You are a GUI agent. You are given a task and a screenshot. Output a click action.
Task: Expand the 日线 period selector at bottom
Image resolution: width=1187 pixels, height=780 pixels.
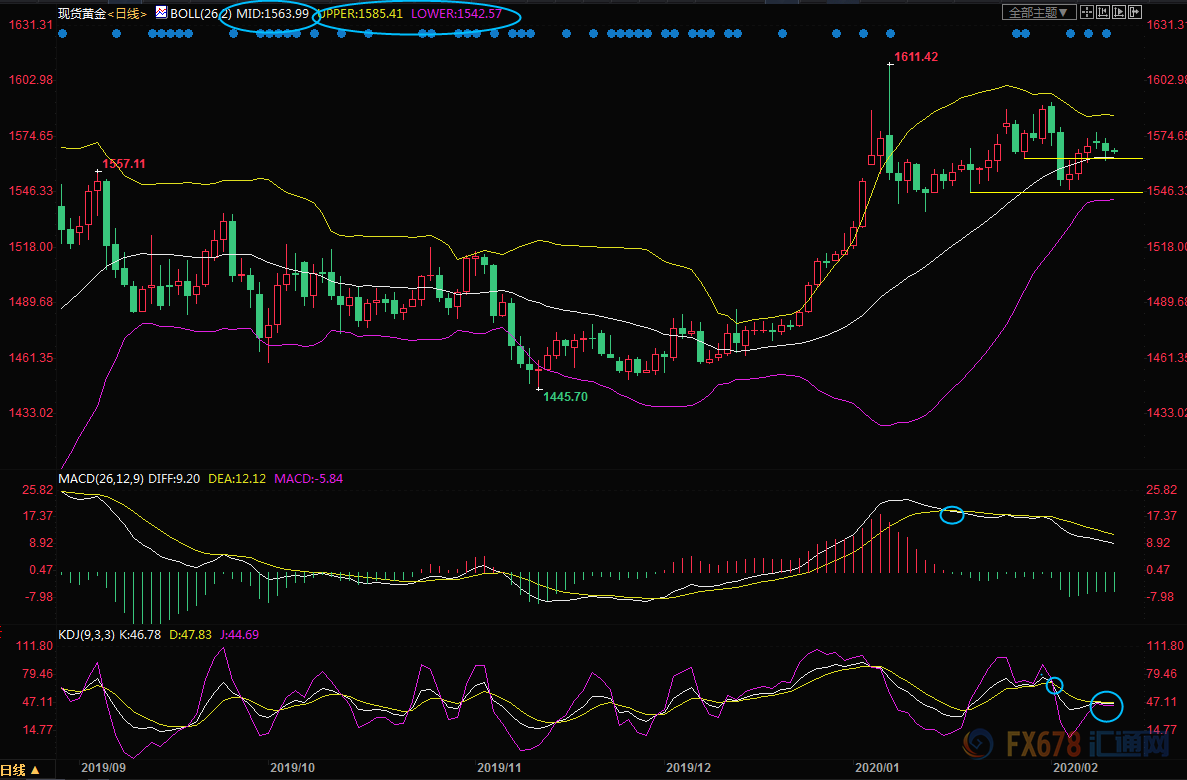(20, 770)
